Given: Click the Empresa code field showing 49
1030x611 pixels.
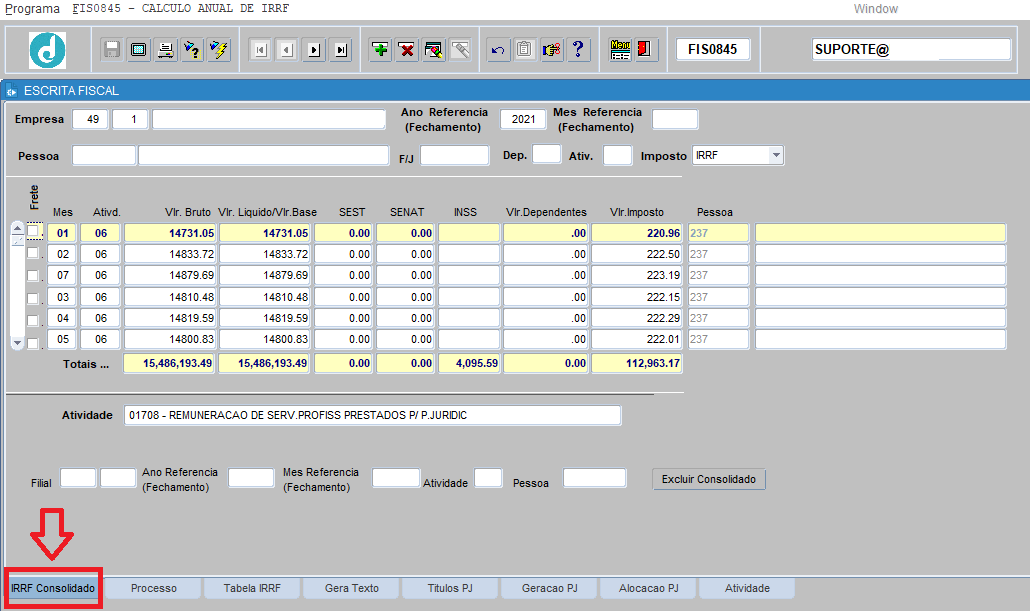Looking at the screenshot, I should 91,119.
